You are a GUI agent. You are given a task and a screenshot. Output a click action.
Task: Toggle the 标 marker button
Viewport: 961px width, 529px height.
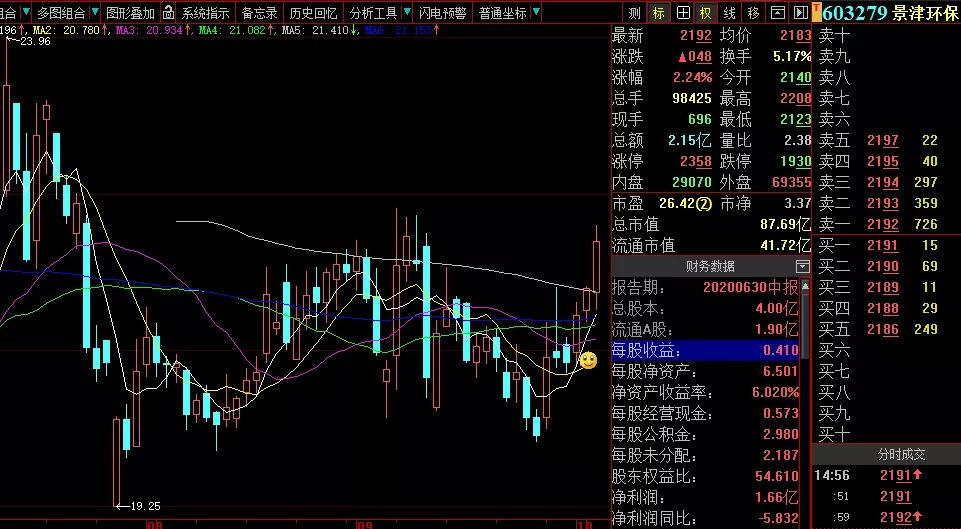pos(658,13)
